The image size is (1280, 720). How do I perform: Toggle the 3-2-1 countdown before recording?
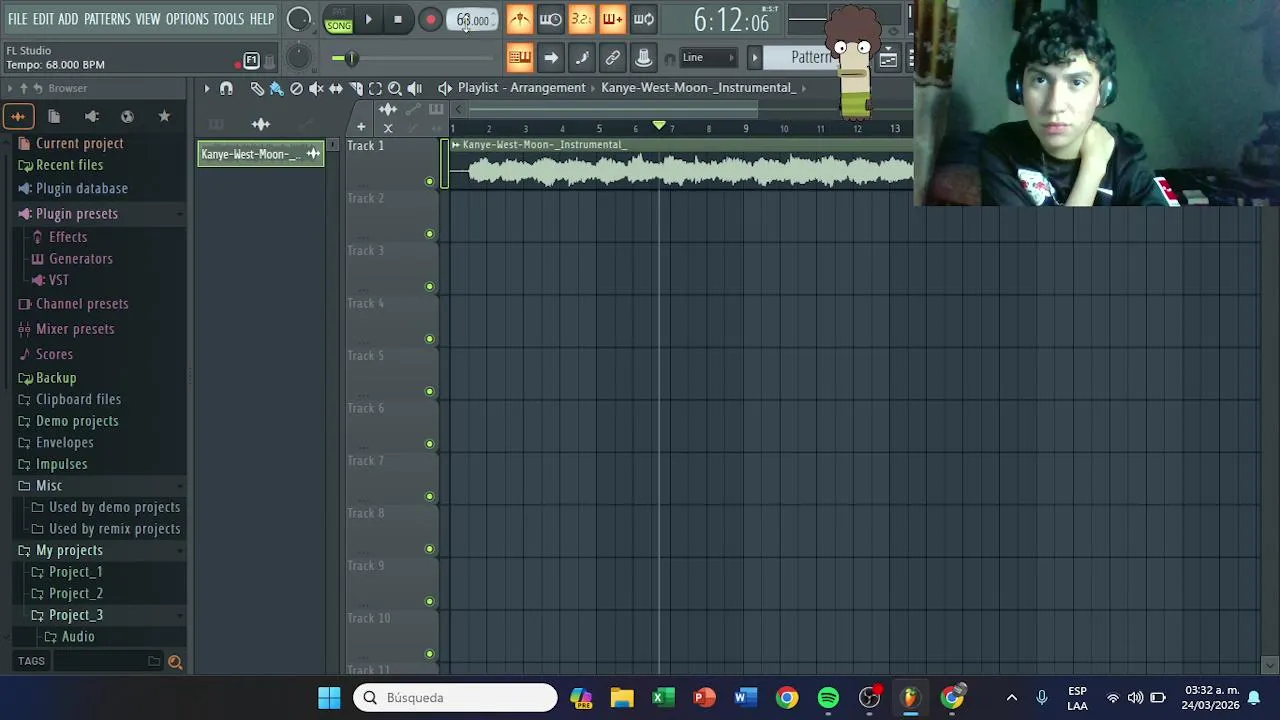click(581, 19)
